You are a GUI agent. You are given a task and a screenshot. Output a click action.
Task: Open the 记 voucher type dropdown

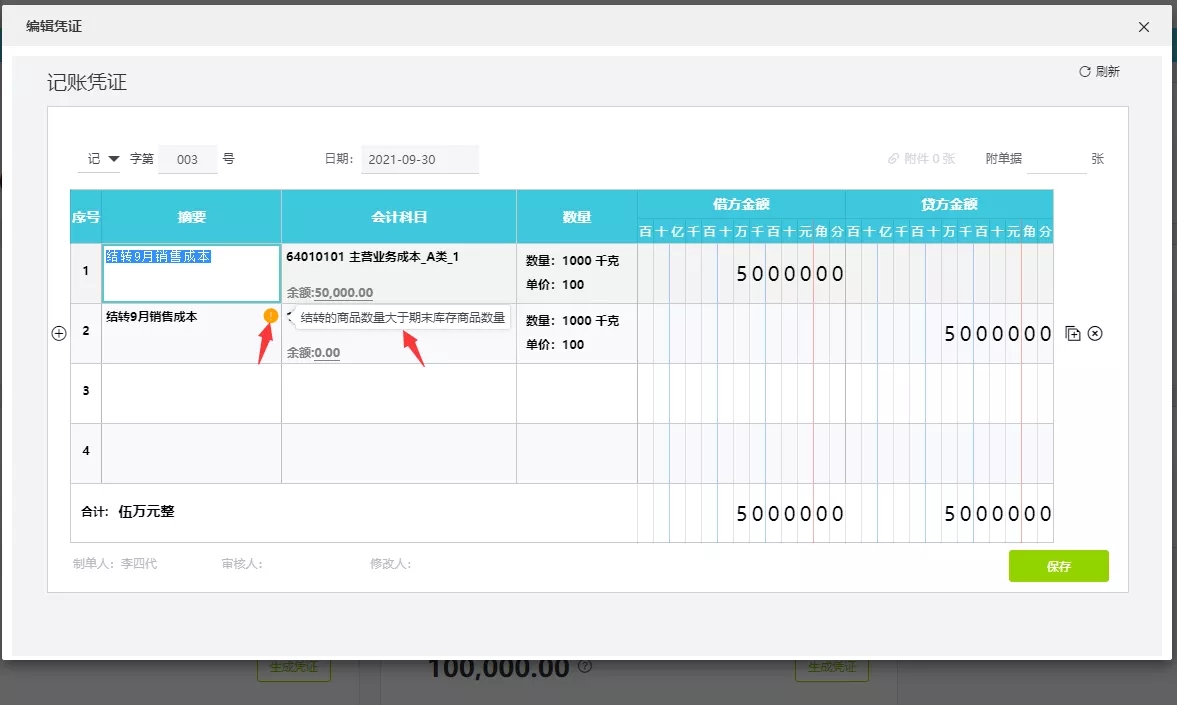(99, 158)
